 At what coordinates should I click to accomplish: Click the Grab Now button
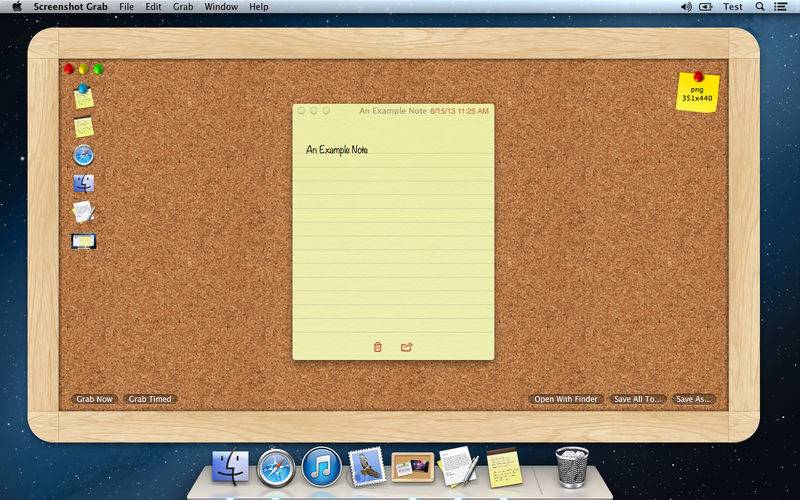point(94,399)
